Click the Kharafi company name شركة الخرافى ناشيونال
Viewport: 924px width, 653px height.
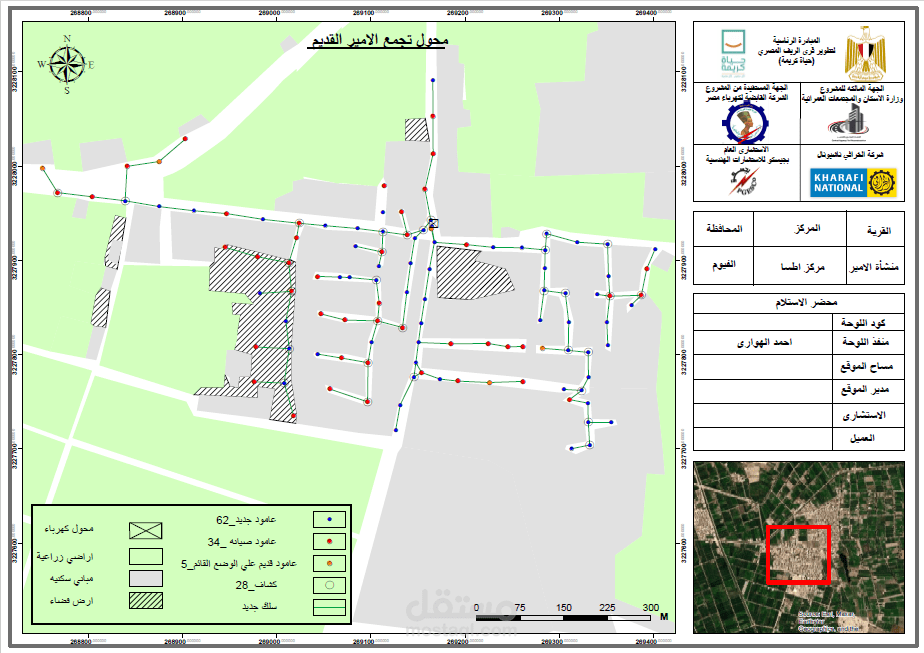tap(850, 154)
